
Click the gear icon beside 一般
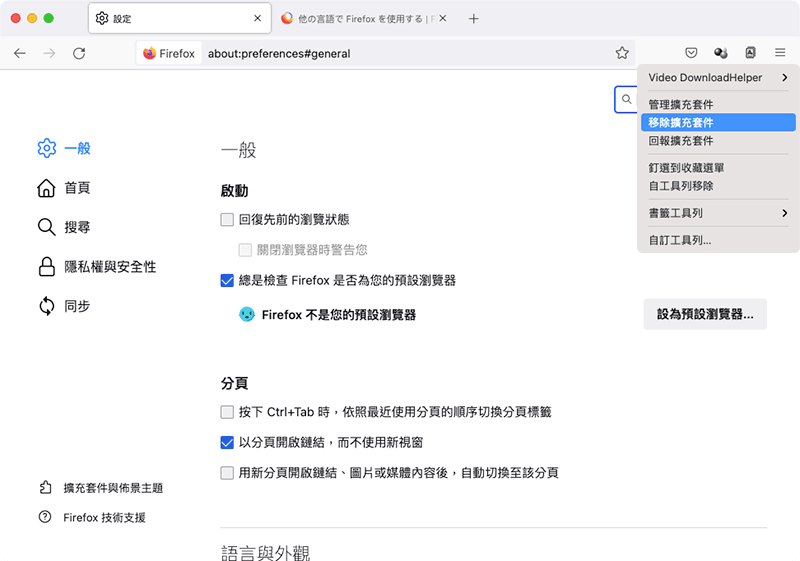pos(46,148)
